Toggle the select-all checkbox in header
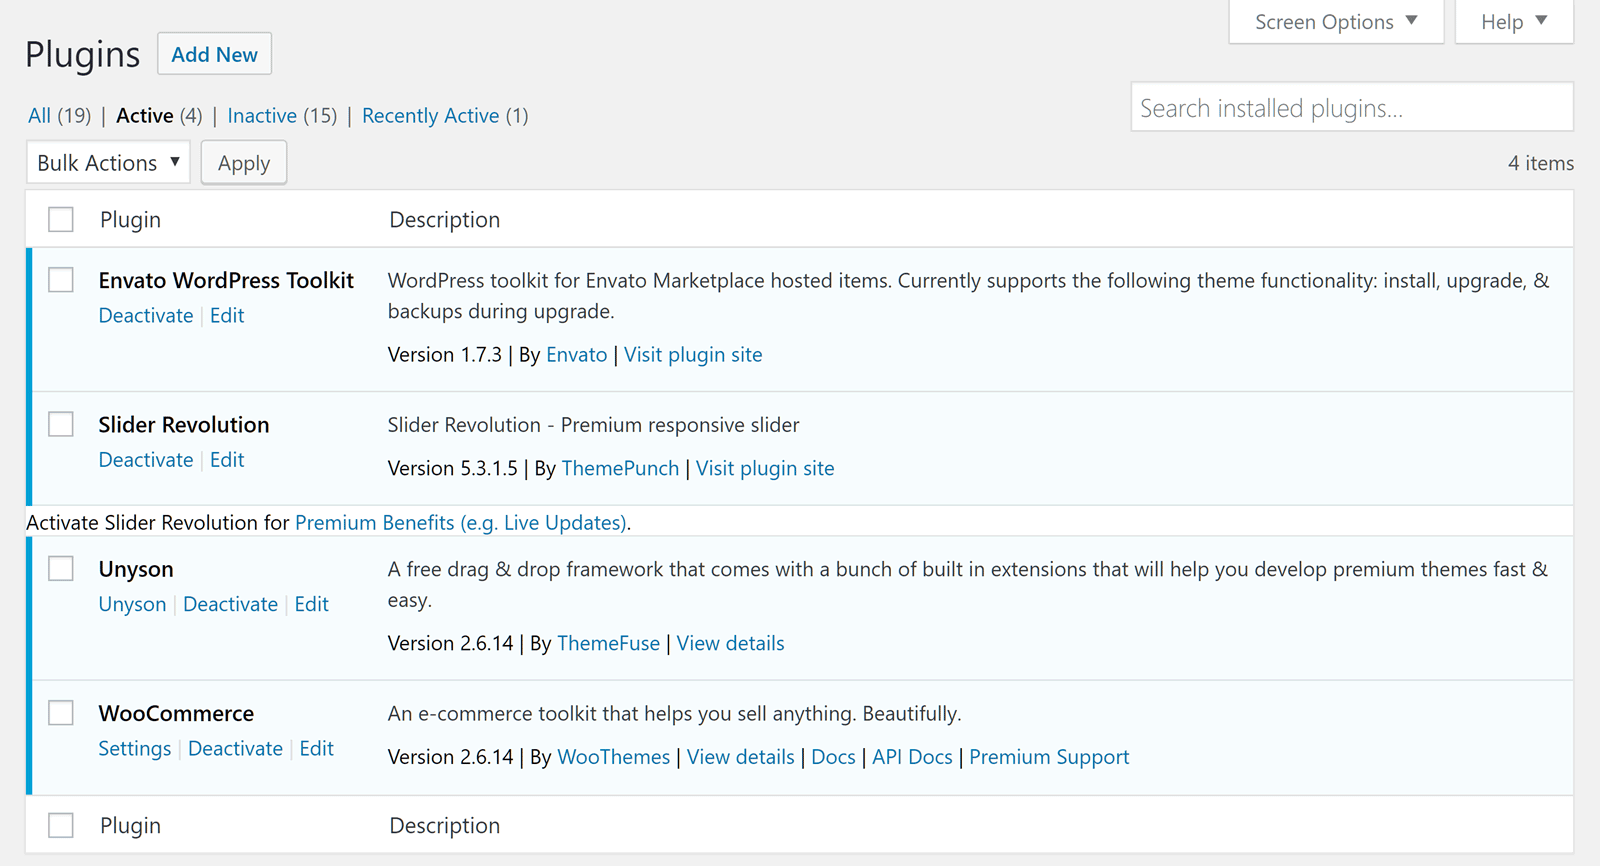Image resolution: width=1600 pixels, height=866 pixels. point(61,220)
